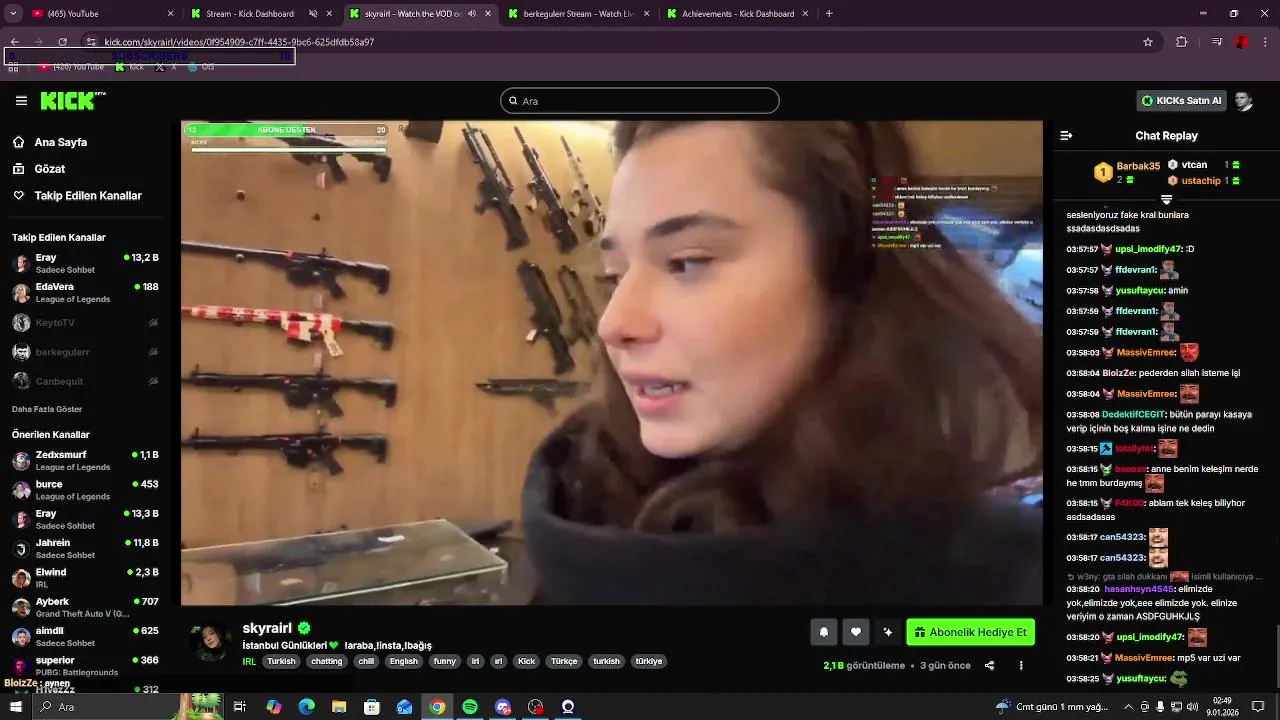Collapse the Chat Replay panel icon
1280x720 pixels.
[x=1066, y=136]
